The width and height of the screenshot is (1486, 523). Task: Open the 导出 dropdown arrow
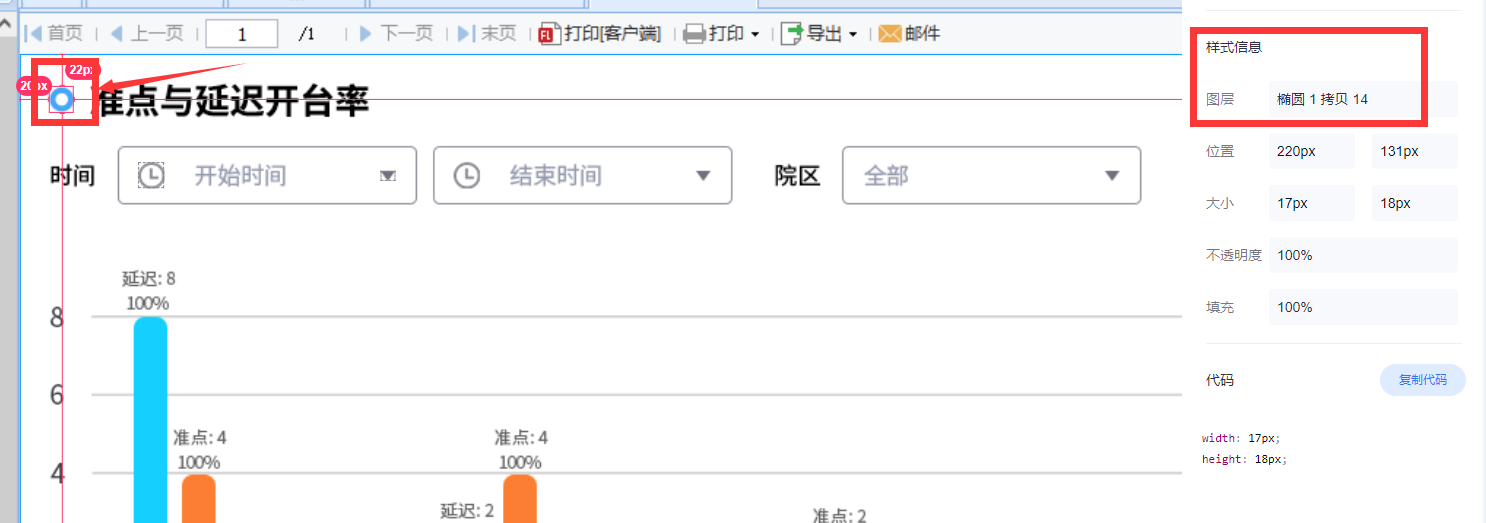[853, 35]
